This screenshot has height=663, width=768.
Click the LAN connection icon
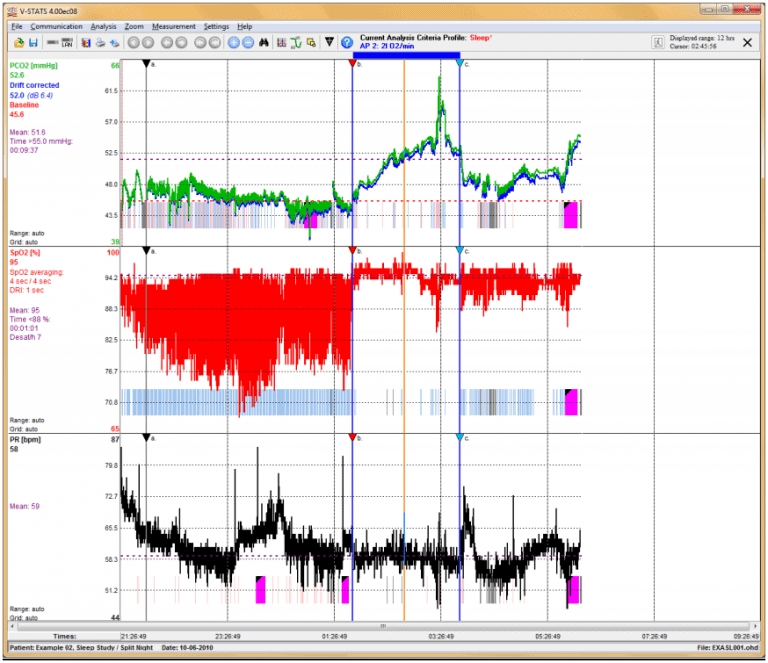coord(67,43)
